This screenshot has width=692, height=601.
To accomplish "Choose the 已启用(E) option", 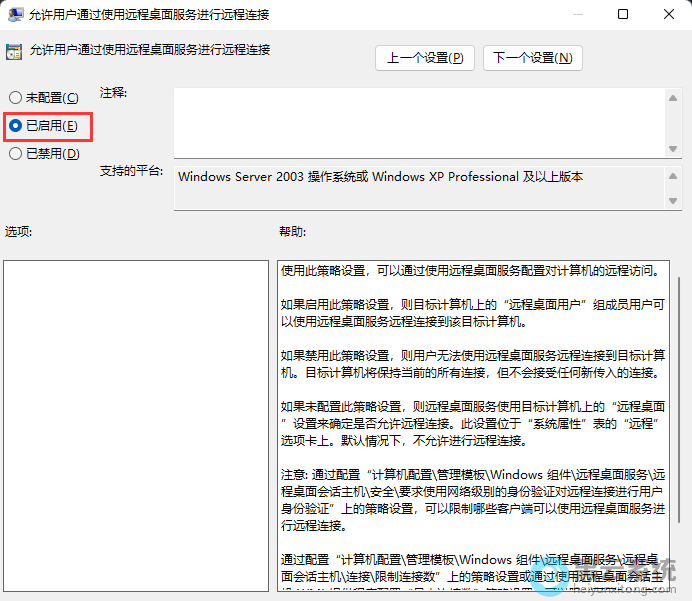I will coord(15,126).
